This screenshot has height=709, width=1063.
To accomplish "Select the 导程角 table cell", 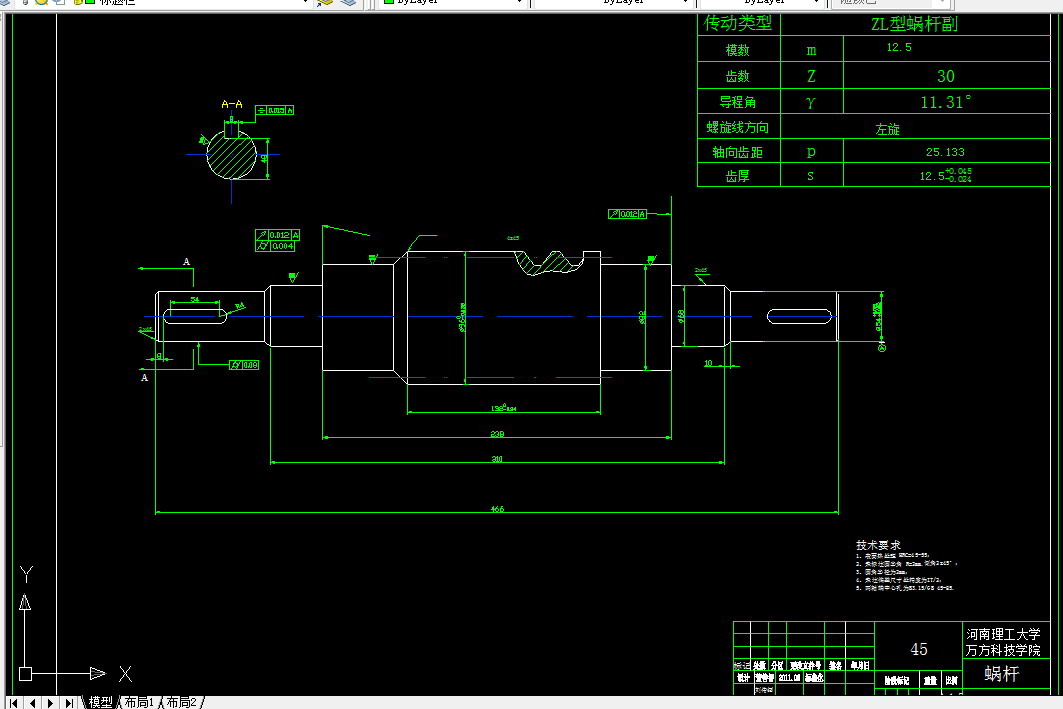I will coord(738,102).
